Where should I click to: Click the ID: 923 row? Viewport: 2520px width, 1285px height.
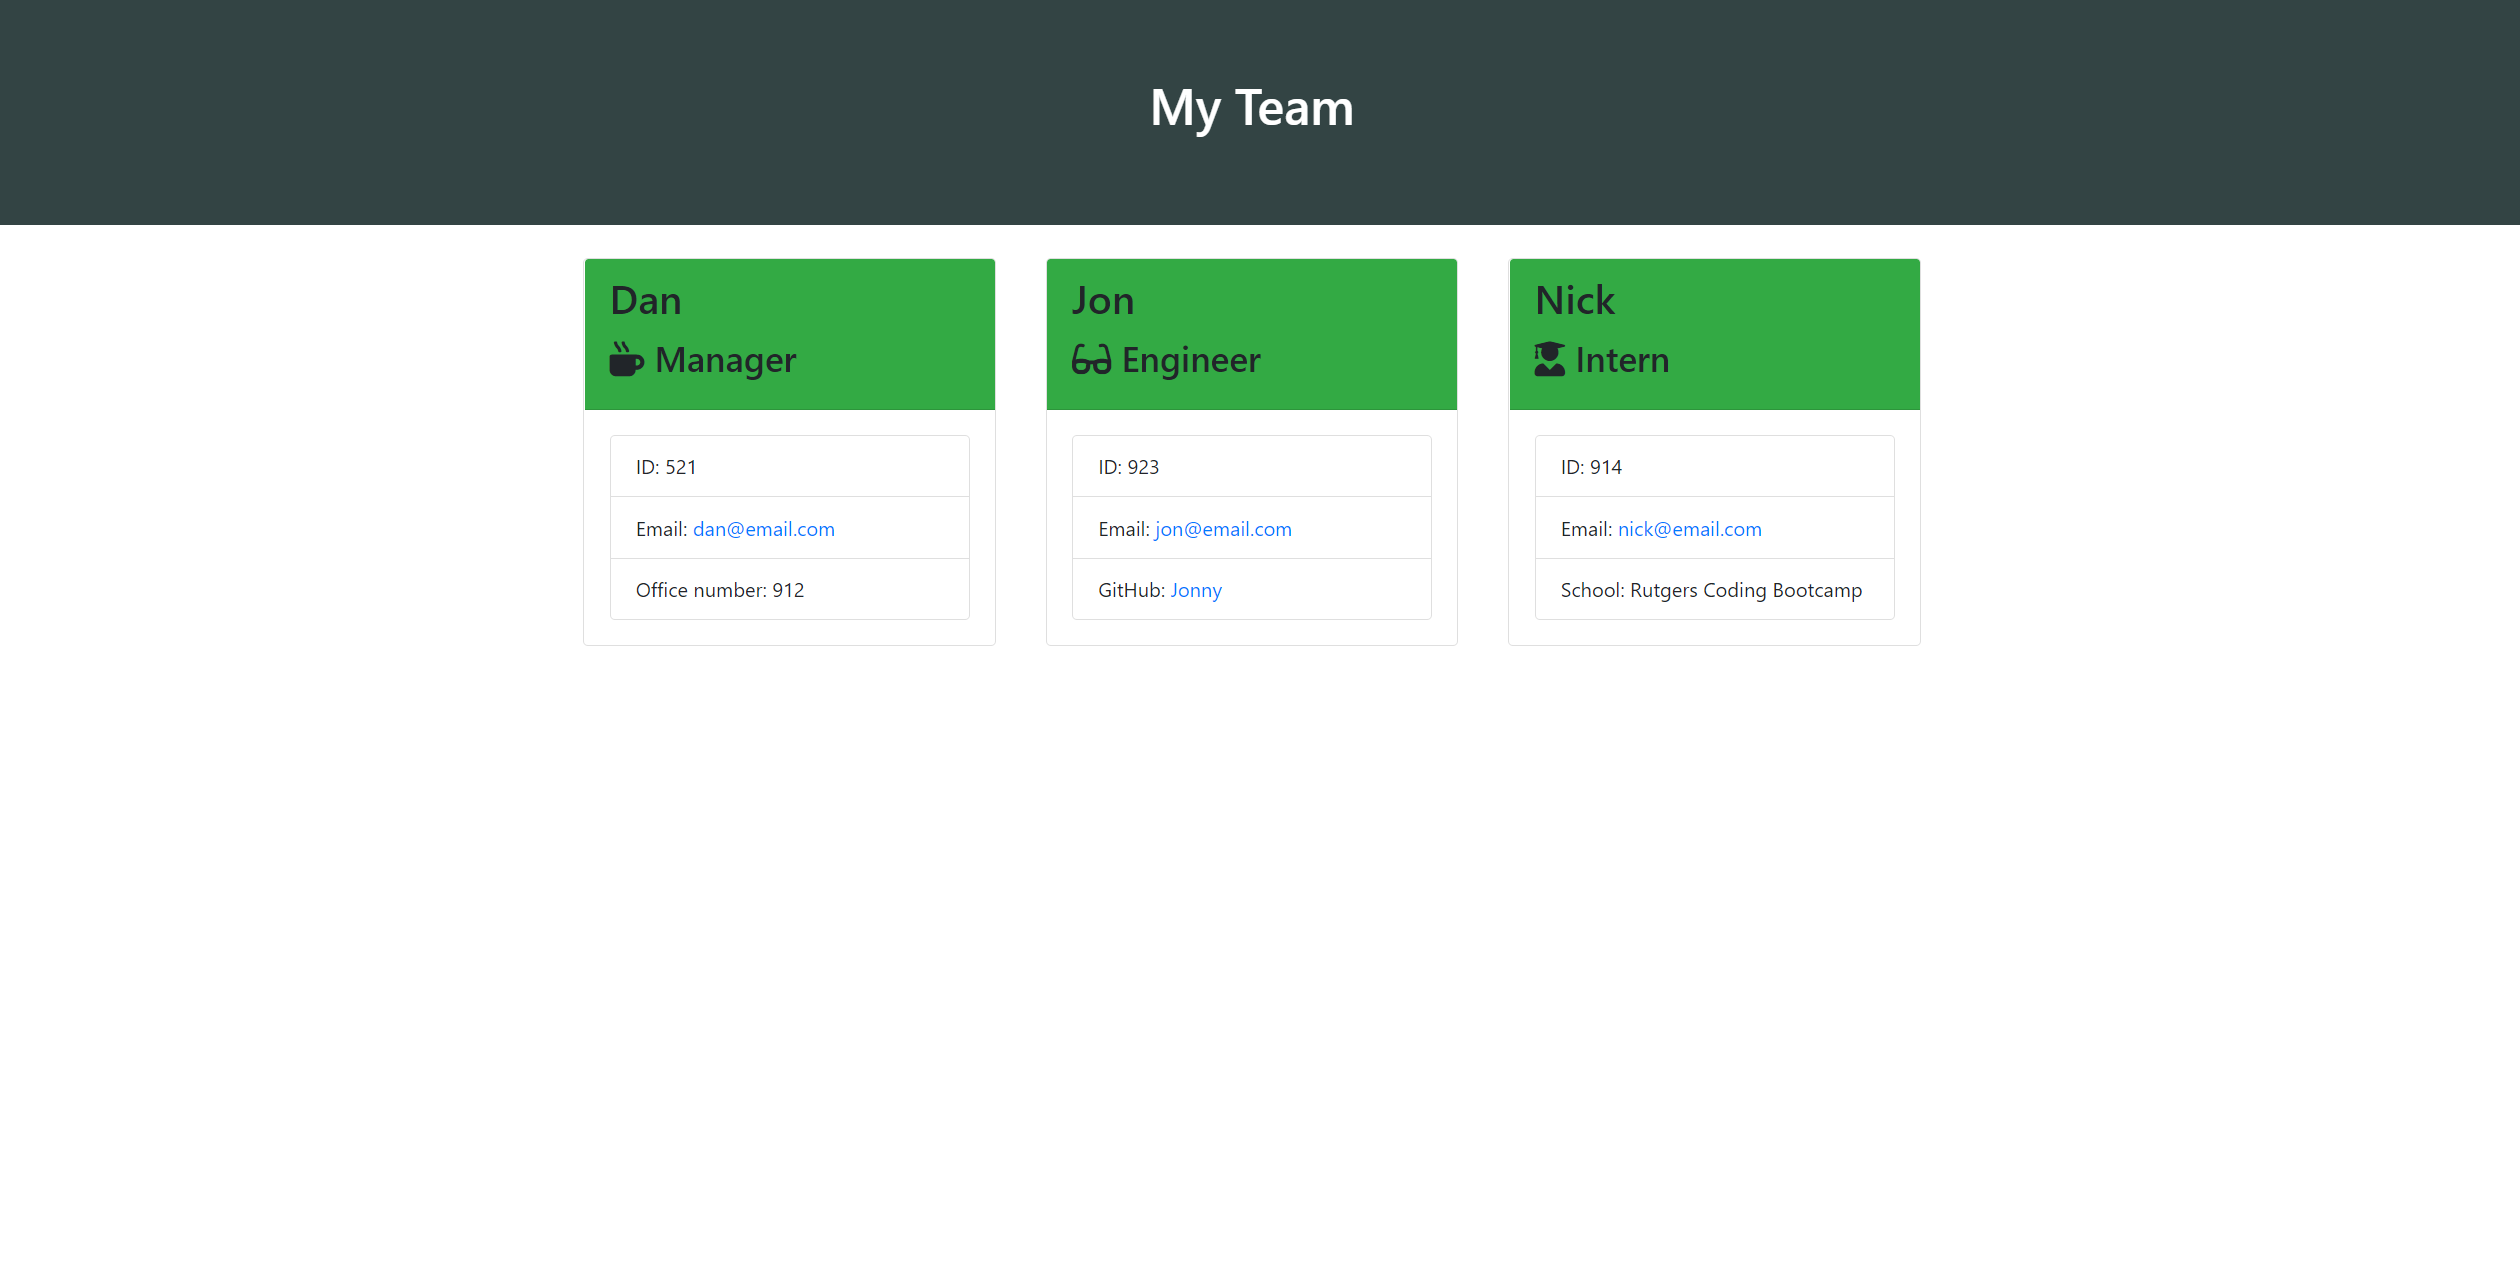coord(1252,467)
